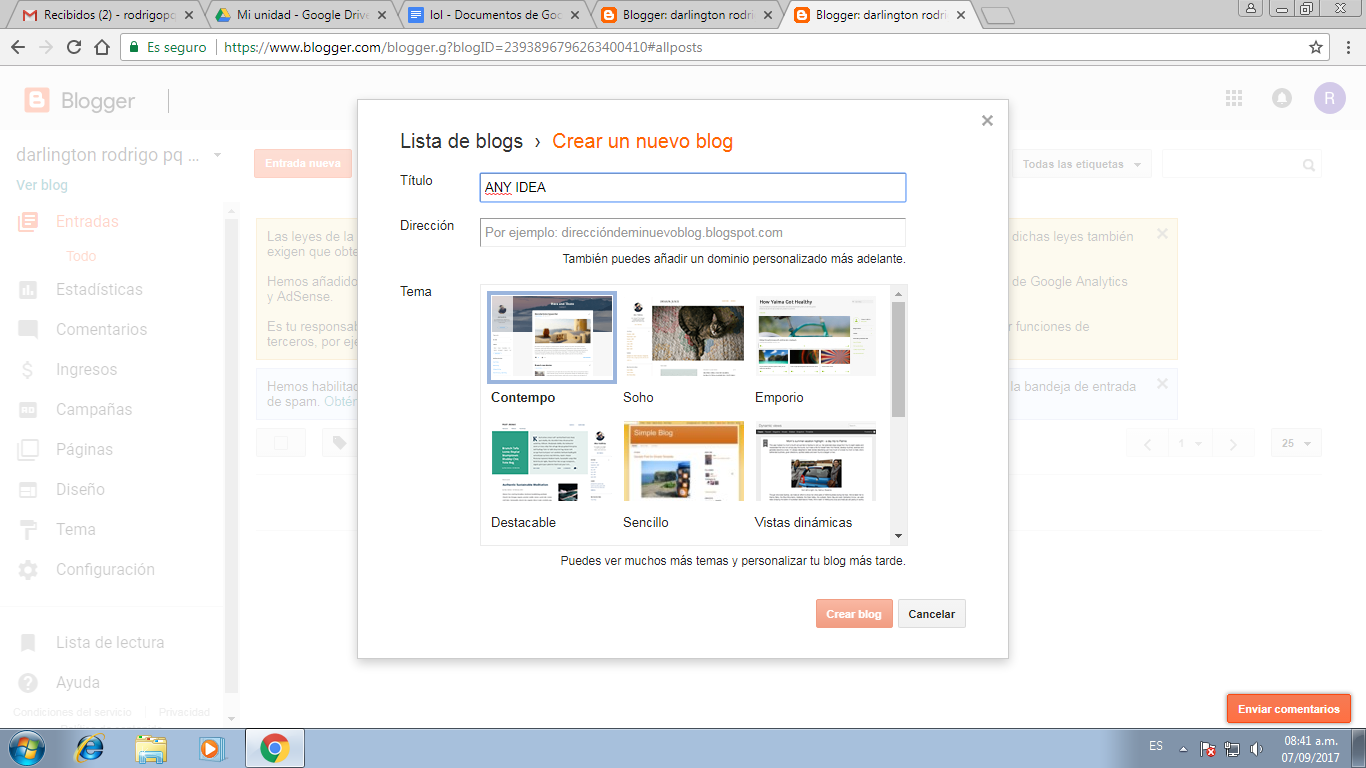Click the Cancelar button
The height and width of the screenshot is (768, 1366).
(x=932, y=614)
